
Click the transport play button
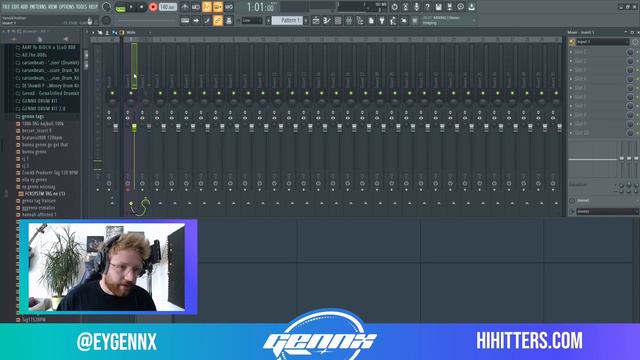[131, 7]
